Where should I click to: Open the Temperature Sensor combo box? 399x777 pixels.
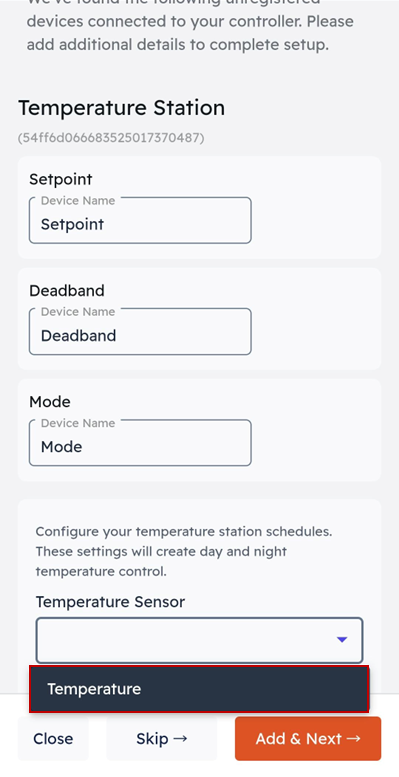point(199,640)
